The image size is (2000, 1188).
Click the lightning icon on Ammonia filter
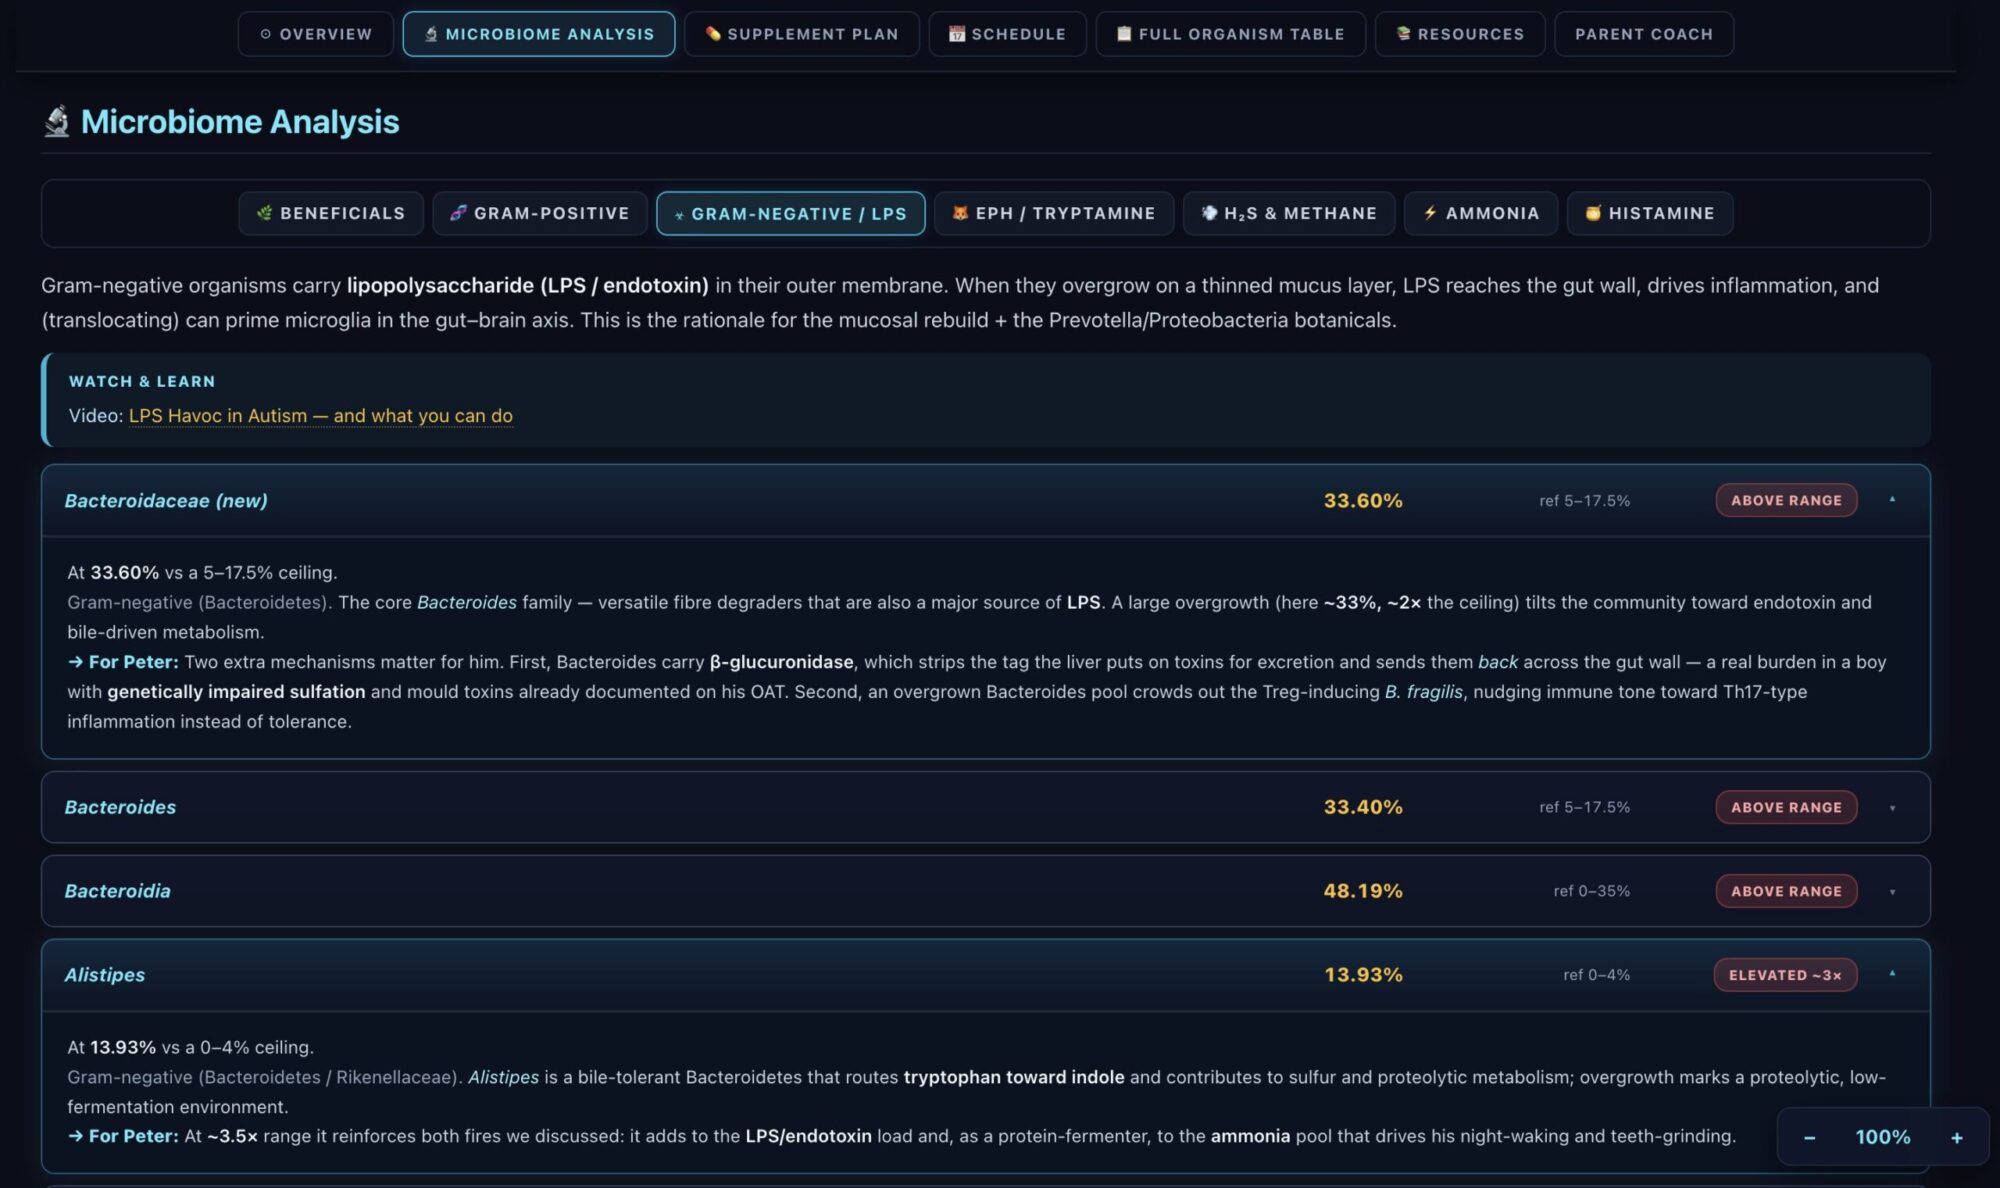[x=1430, y=213]
